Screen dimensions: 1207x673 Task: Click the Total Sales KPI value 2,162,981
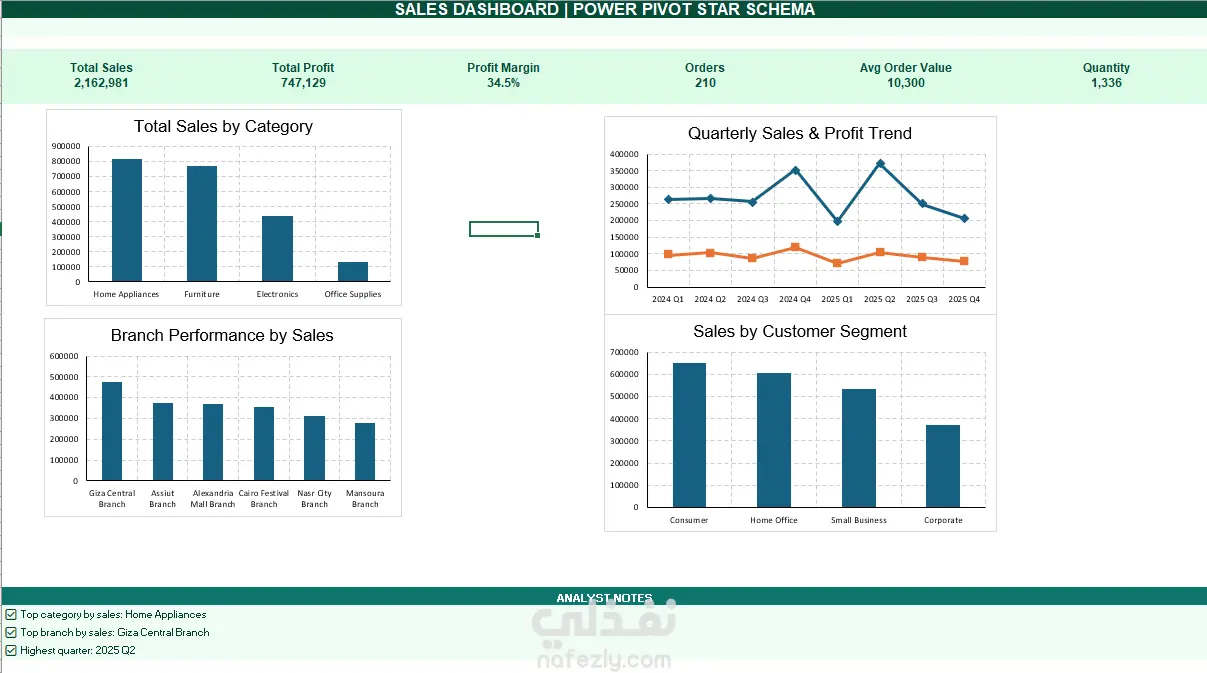point(101,83)
